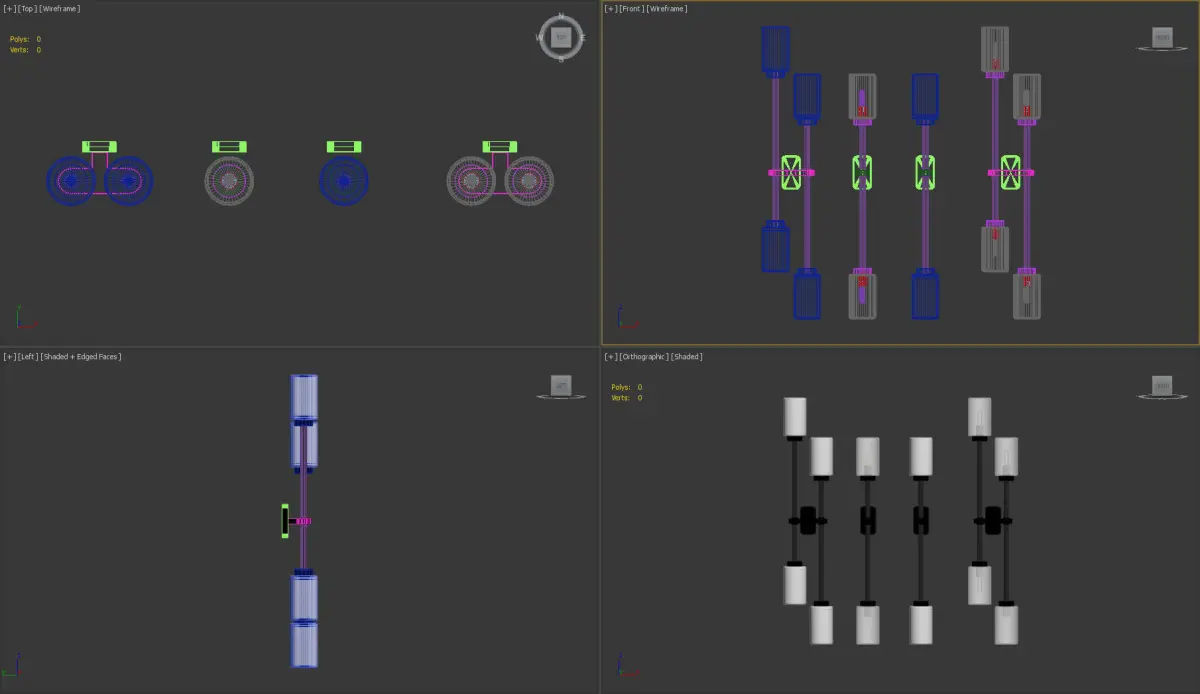Click the N compass letter on Top ViewCube
The image size is (1200, 694).
pos(561,16)
